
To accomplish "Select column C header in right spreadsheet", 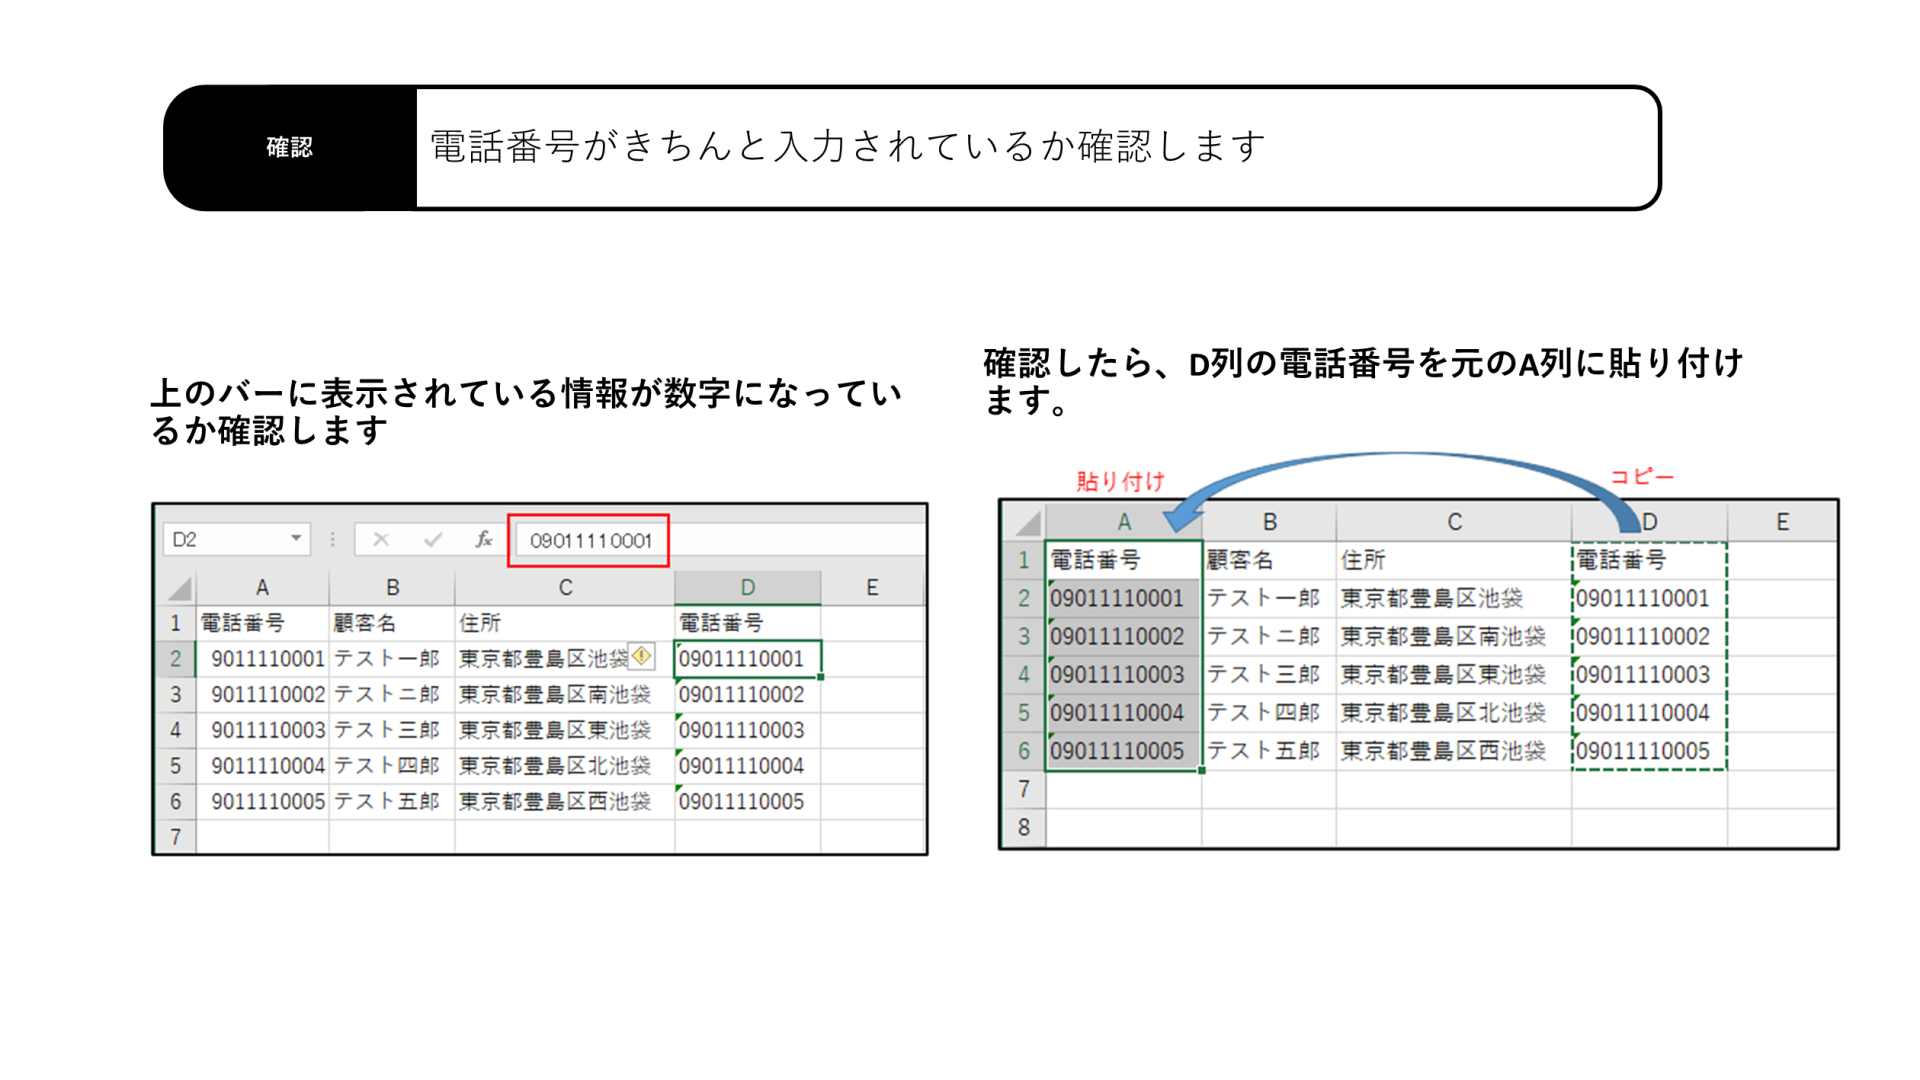I will tap(1454, 522).
